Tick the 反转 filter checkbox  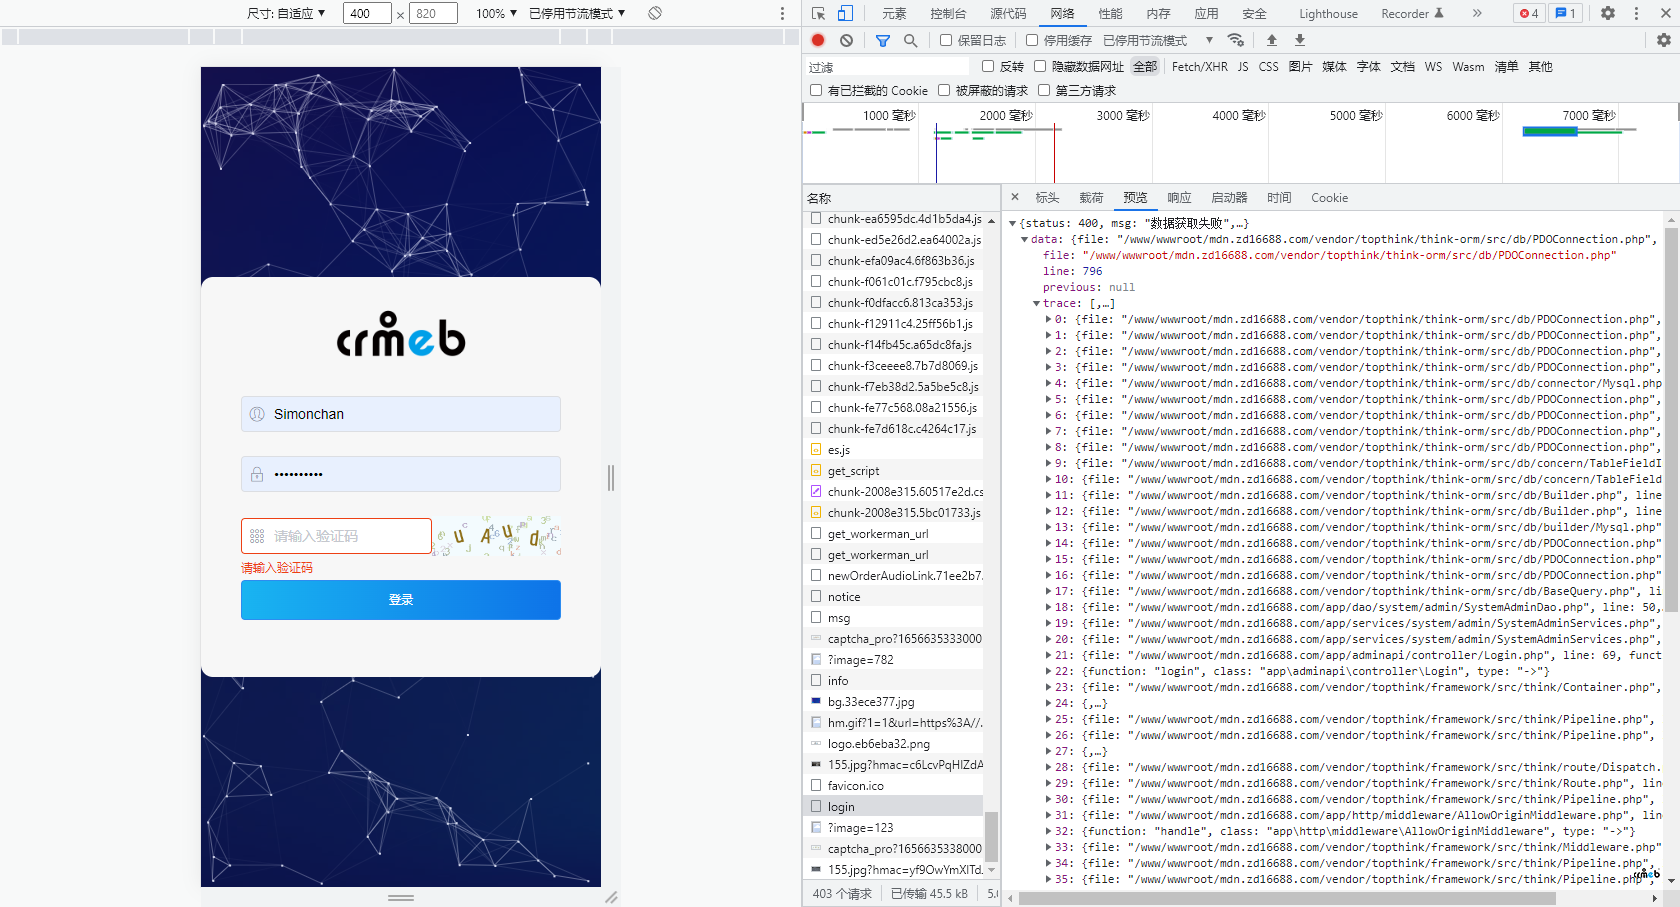(988, 66)
